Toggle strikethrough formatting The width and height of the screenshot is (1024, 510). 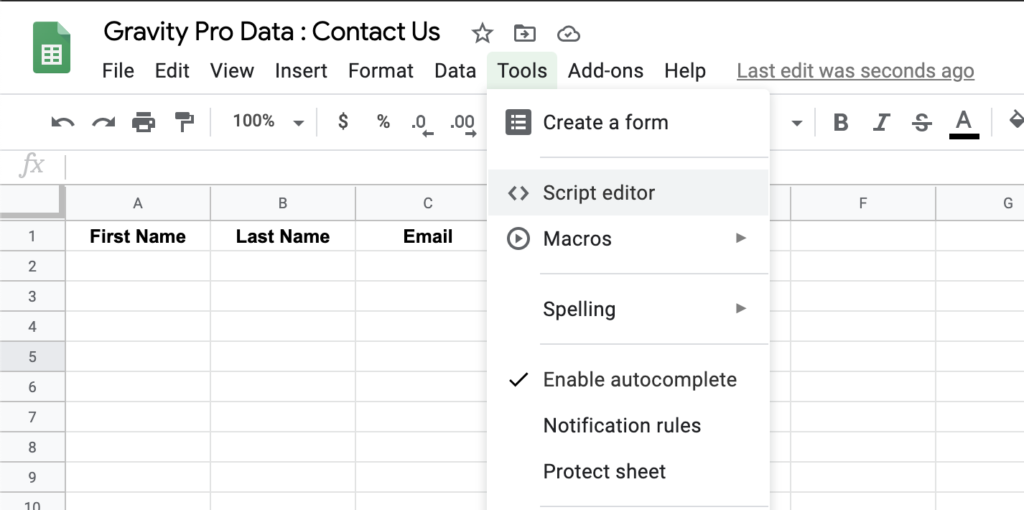click(x=921, y=122)
